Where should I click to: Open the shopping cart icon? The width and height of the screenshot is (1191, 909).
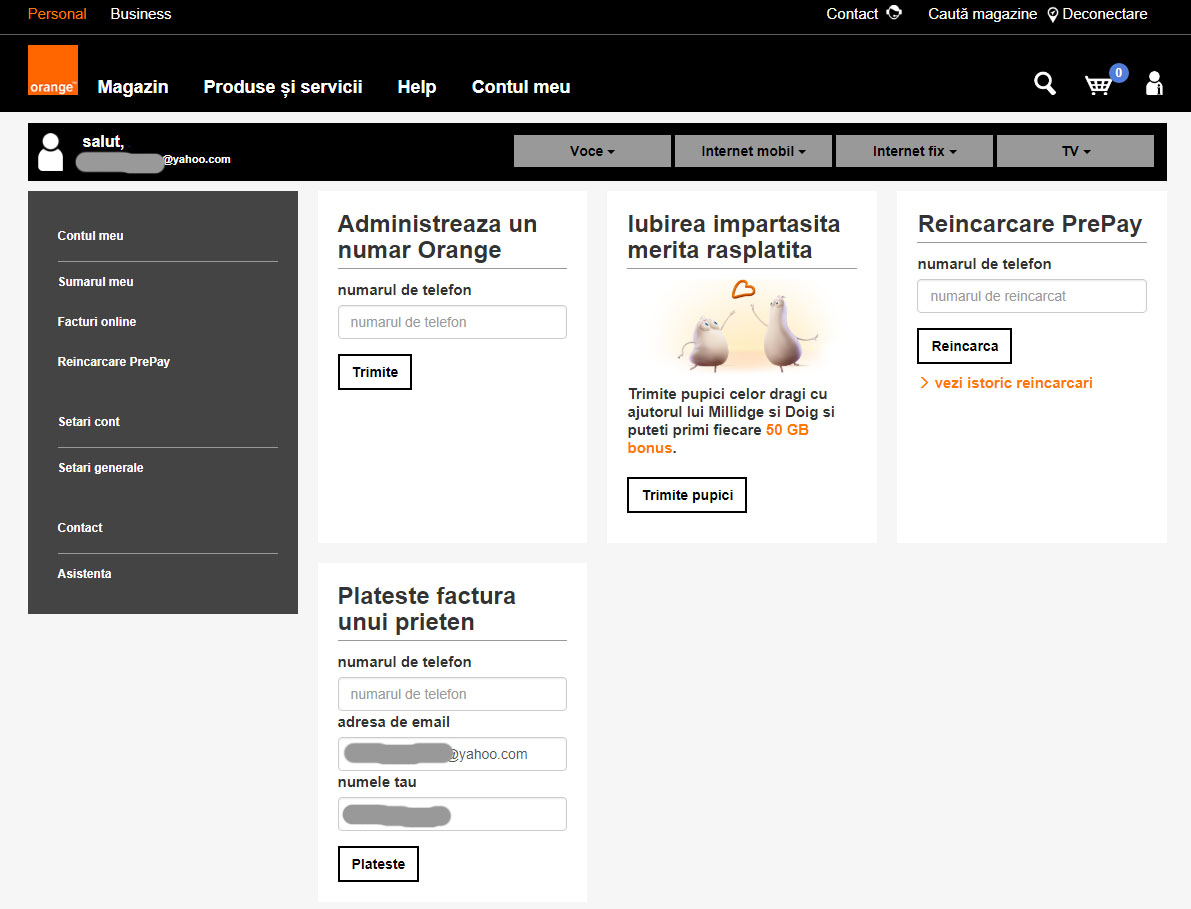1098,85
